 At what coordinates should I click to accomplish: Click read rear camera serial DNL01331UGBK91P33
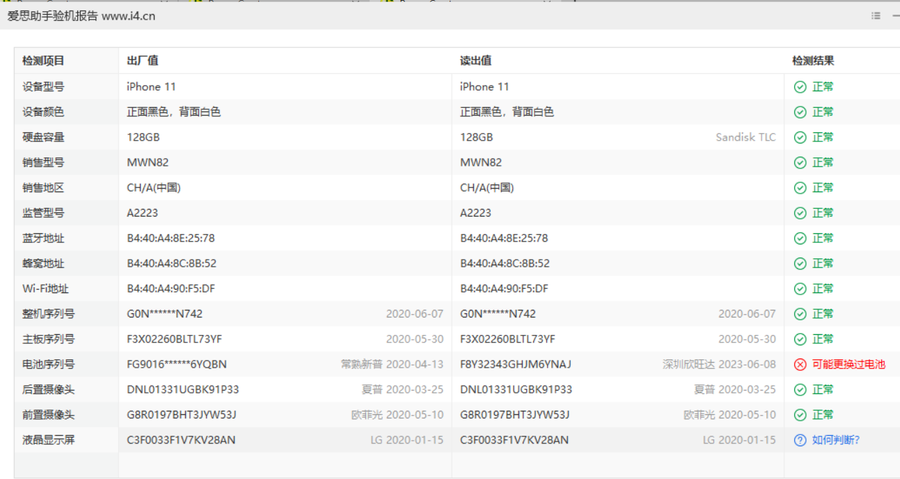point(516,390)
